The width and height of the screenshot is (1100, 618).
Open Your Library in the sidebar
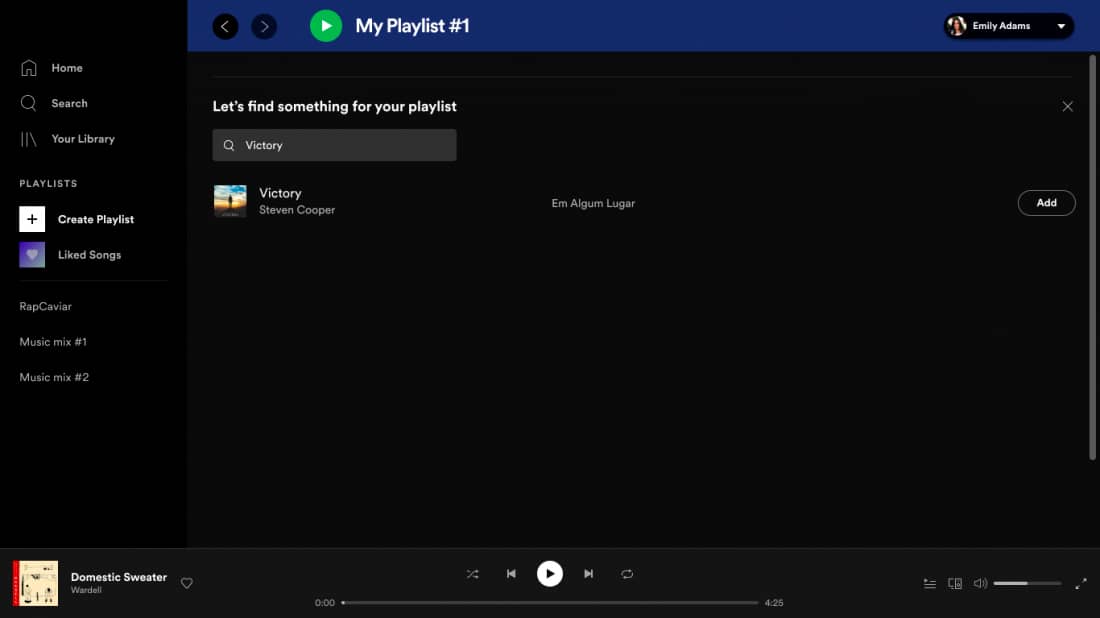82,139
